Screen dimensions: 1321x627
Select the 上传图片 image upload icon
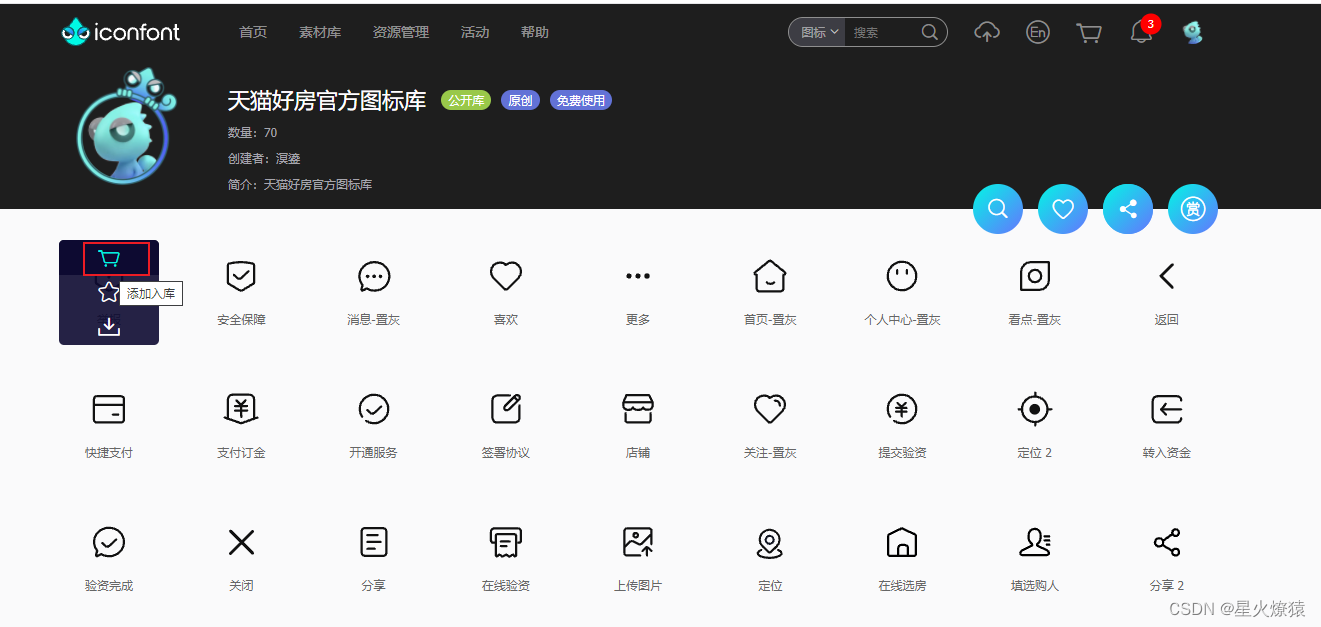pyautogui.click(x=638, y=542)
